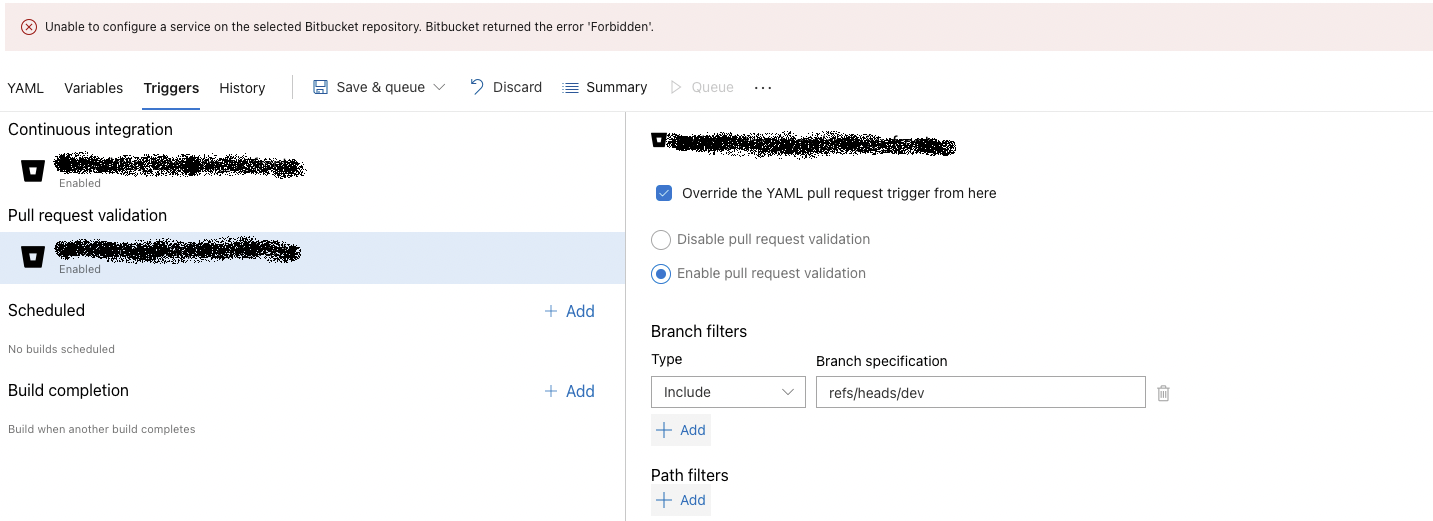
Task: Open the Include type dropdown
Action: 728,392
